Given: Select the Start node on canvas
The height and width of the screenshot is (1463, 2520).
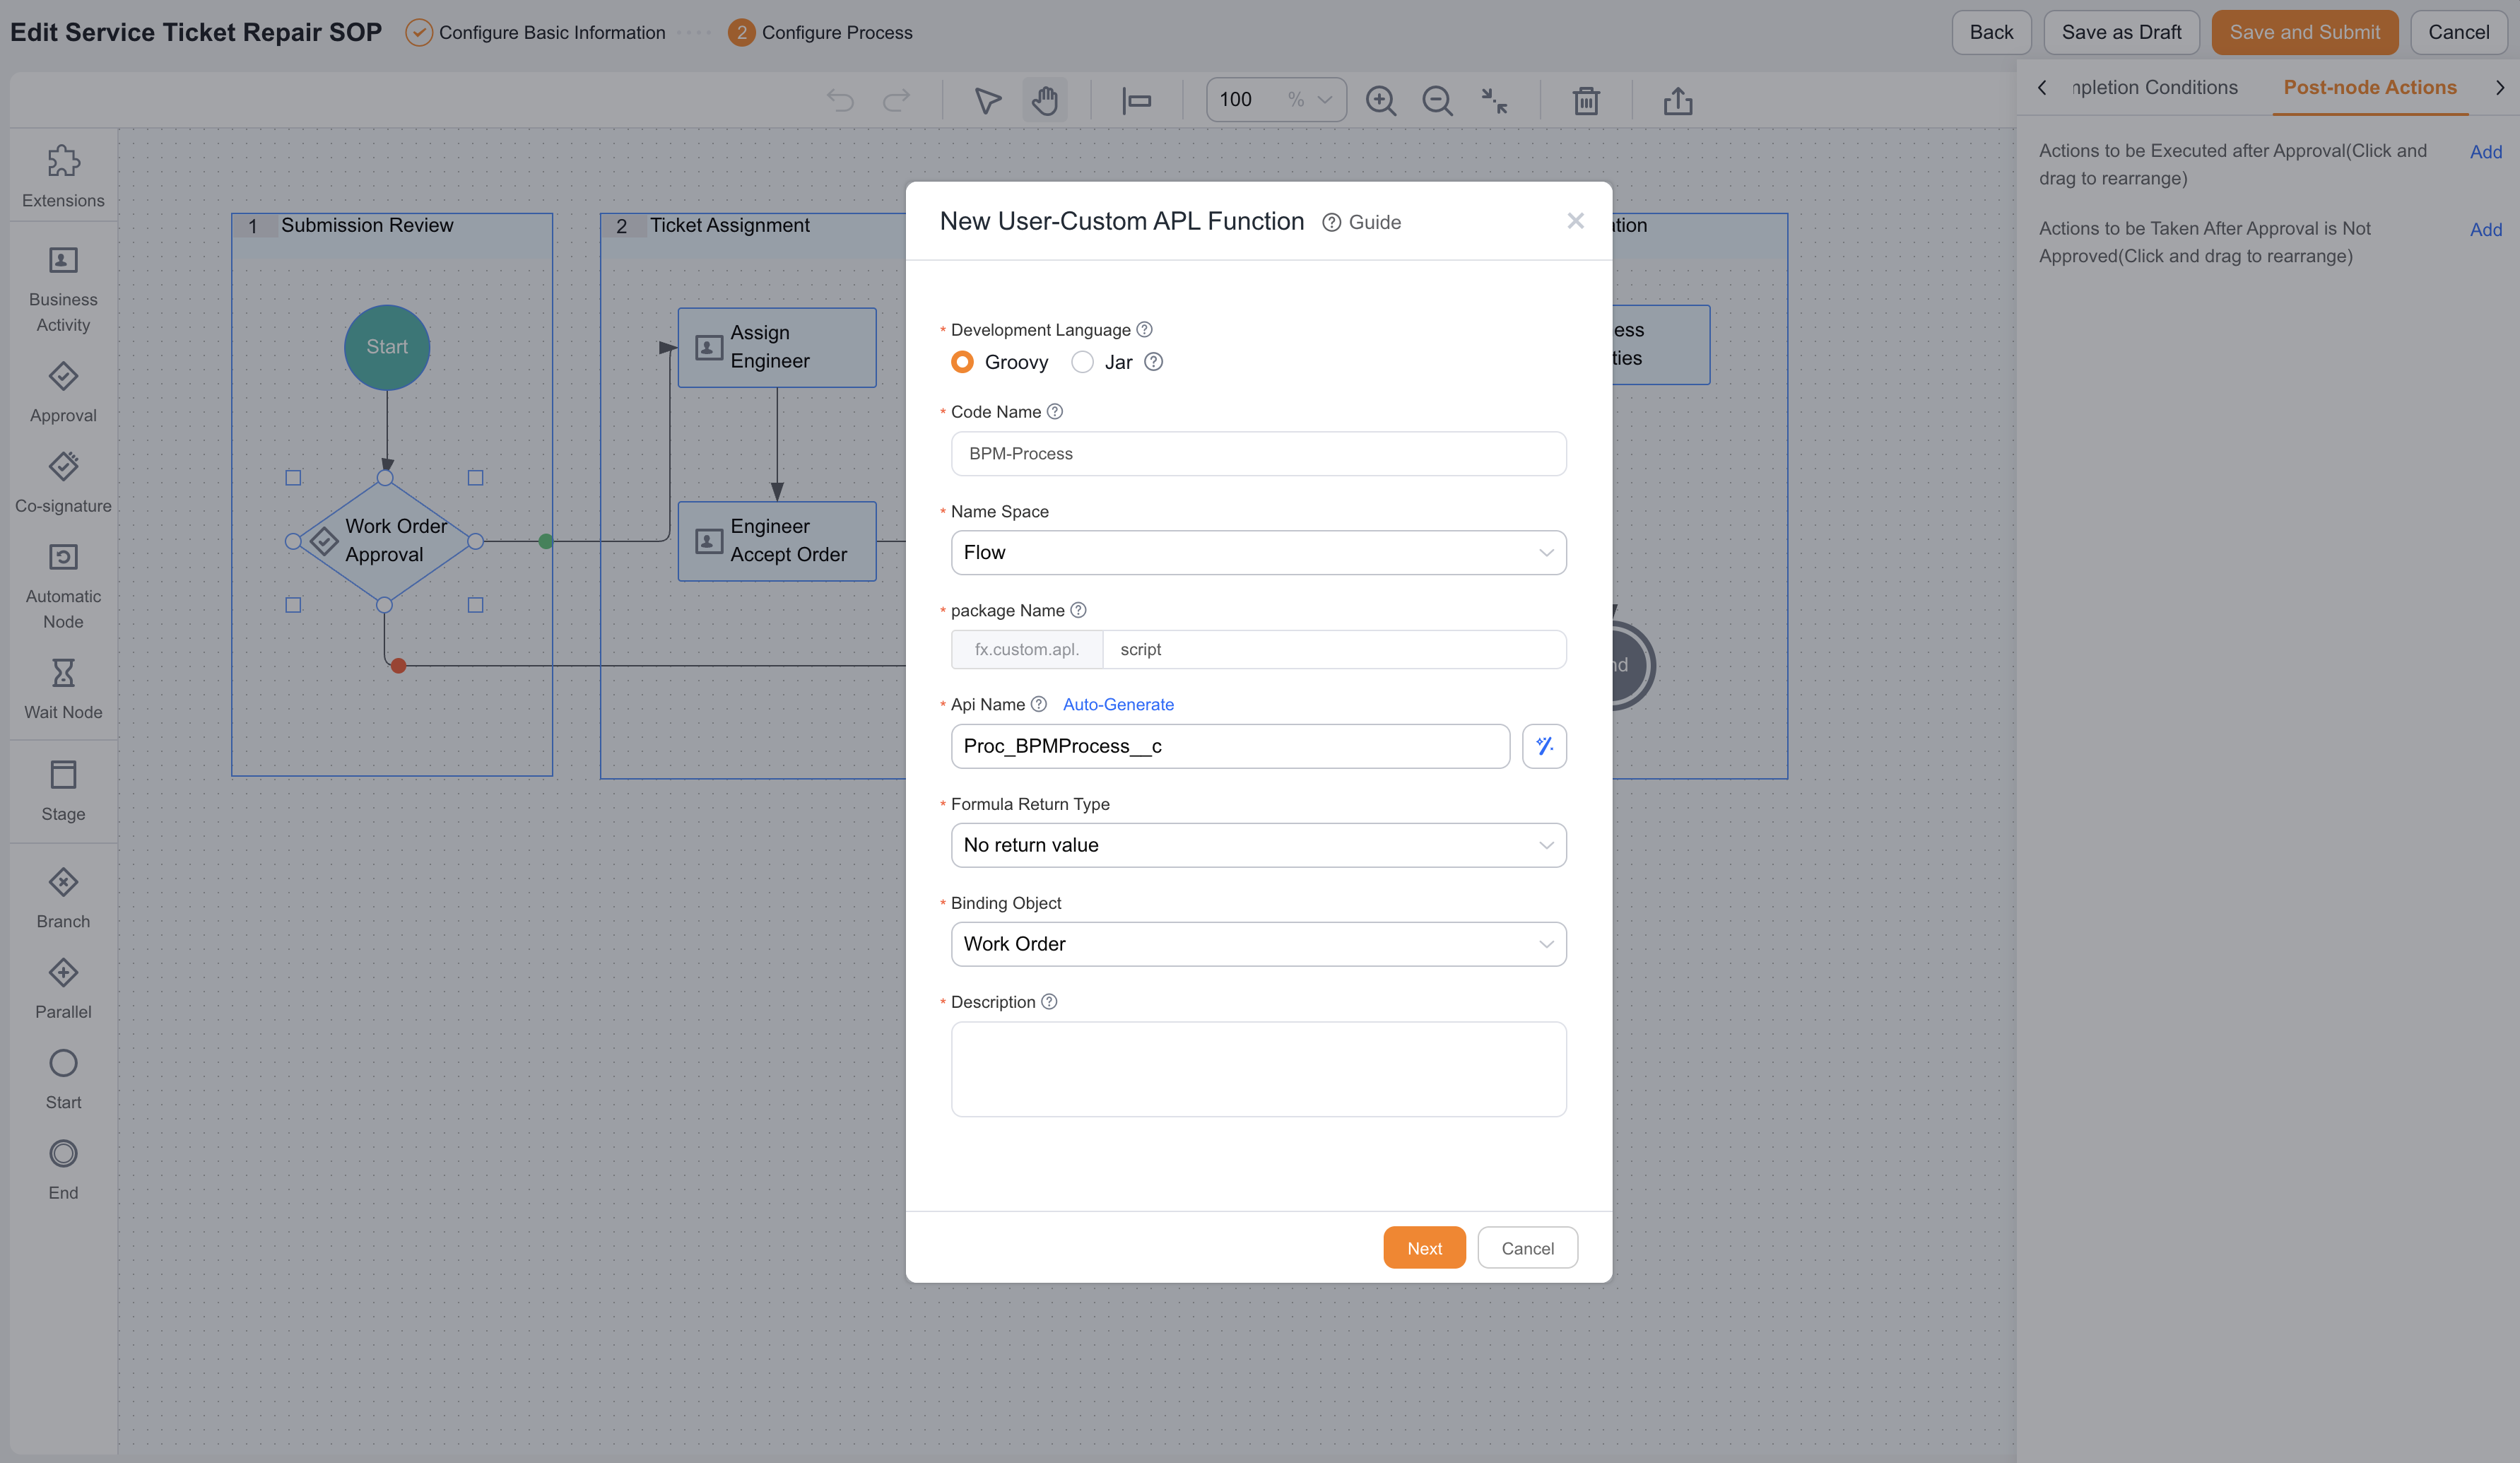Looking at the screenshot, I should tap(387, 347).
